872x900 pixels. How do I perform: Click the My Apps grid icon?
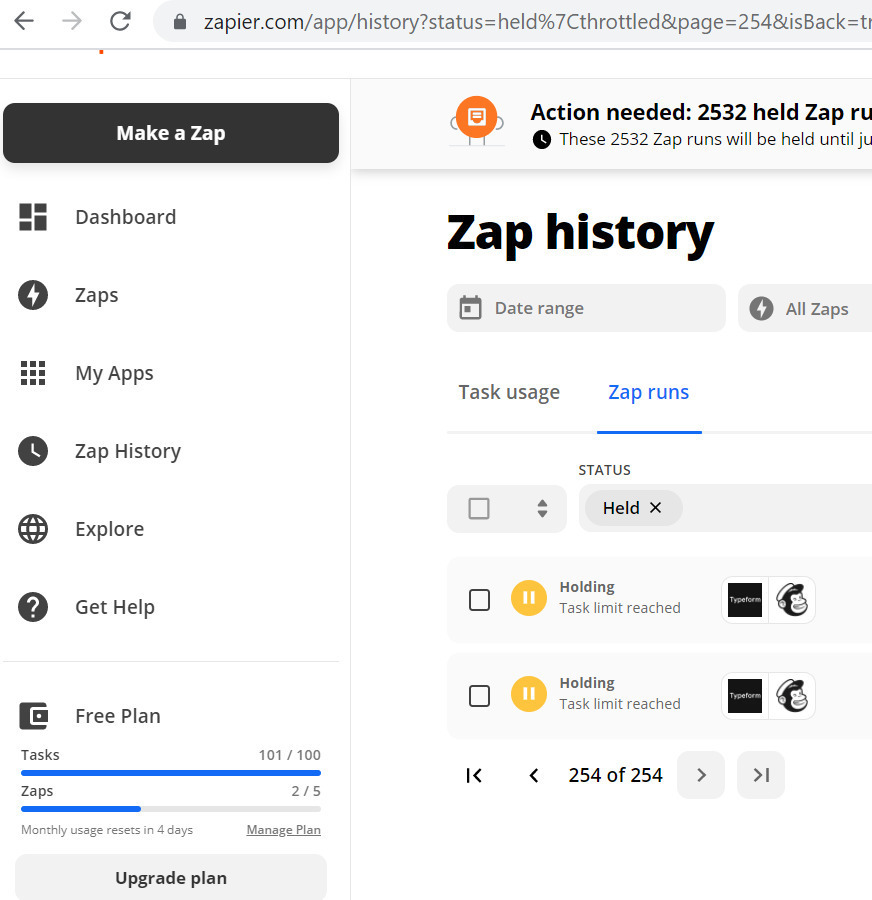pos(33,373)
